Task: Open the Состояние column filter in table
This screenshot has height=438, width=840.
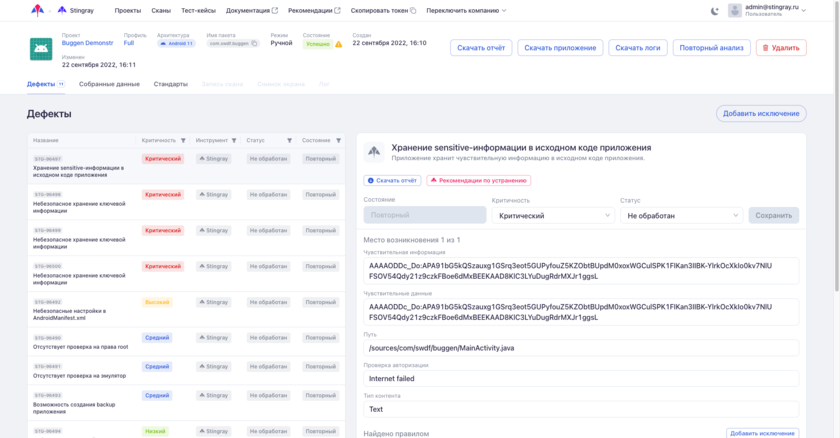Action: [338, 140]
